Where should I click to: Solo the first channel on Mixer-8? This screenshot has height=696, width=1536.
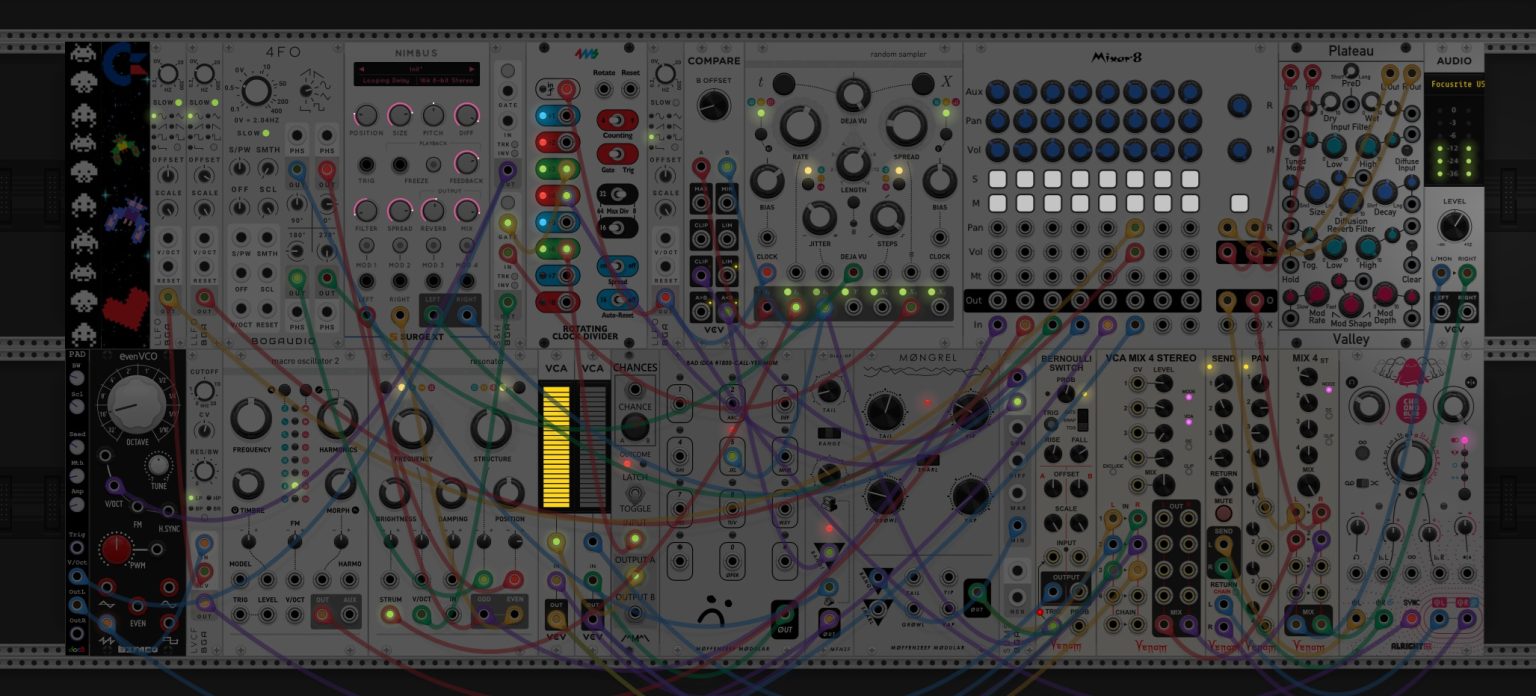[x=996, y=180]
